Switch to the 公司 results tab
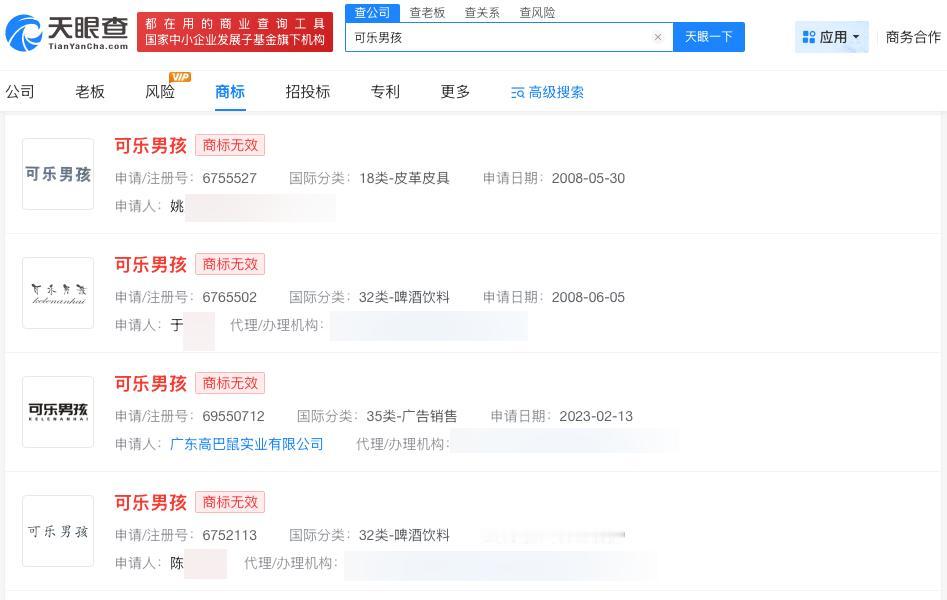This screenshot has width=947, height=600. (x=20, y=92)
